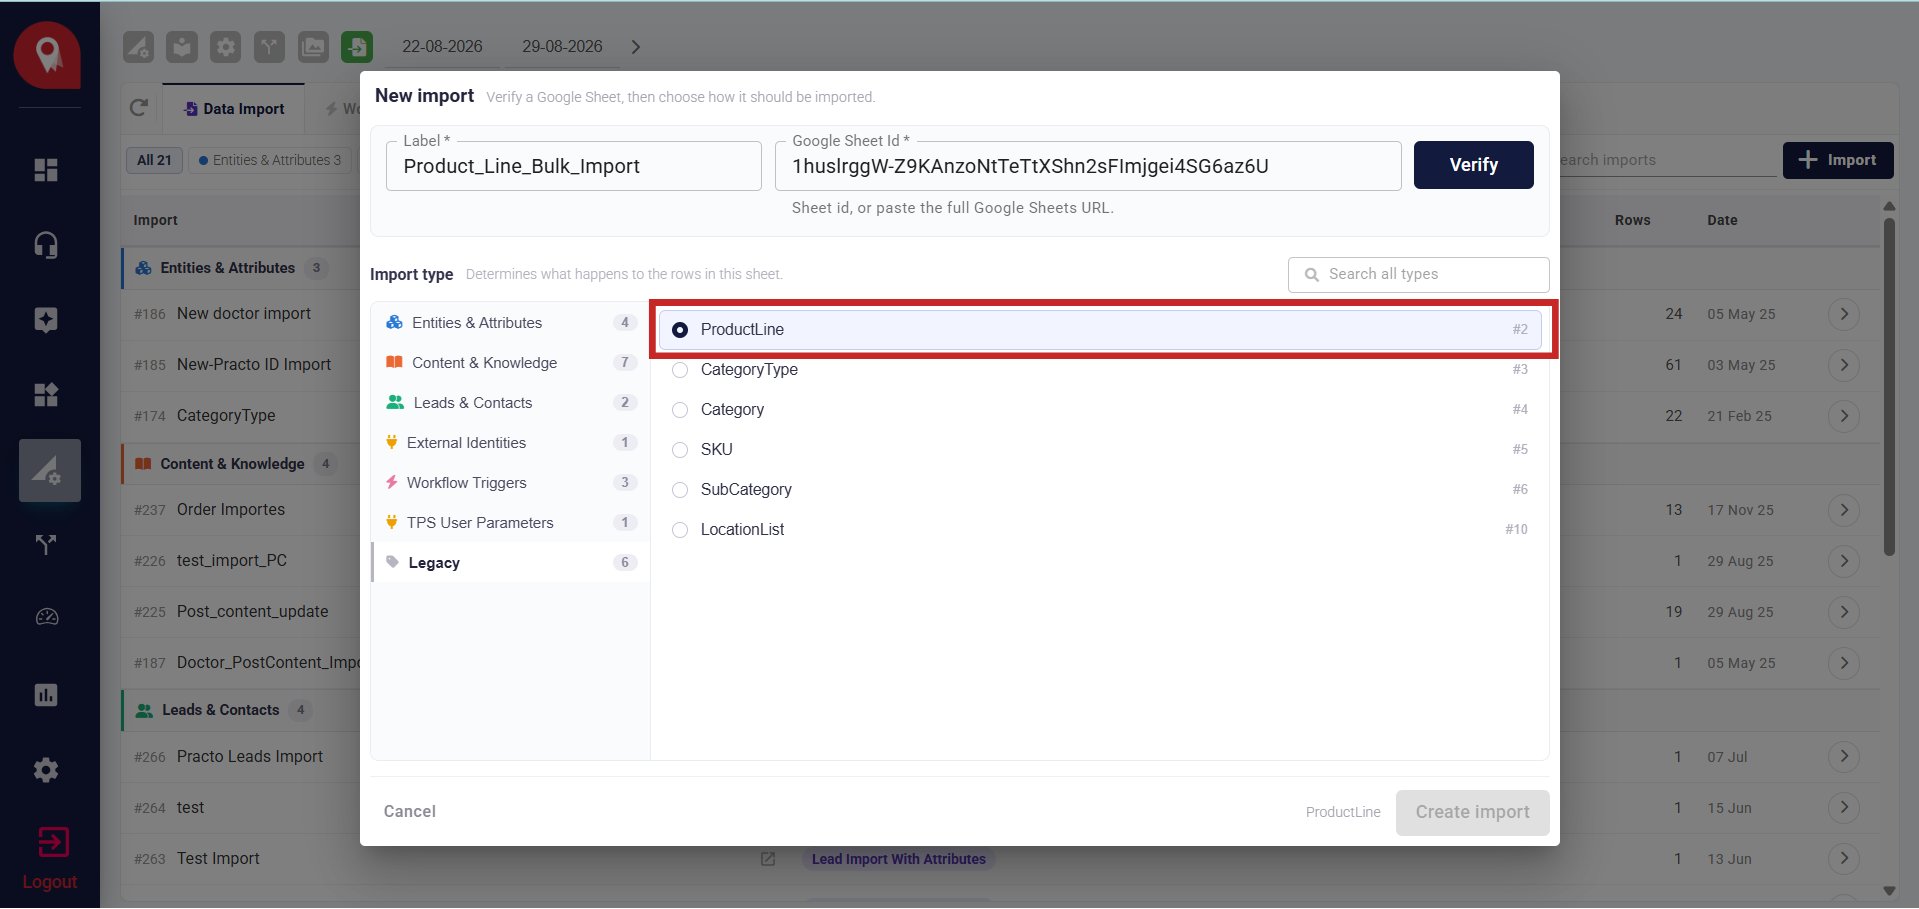This screenshot has height=909, width=1919.
Task: Click the imports list vertical scrollbar
Action: click(x=1889, y=385)
